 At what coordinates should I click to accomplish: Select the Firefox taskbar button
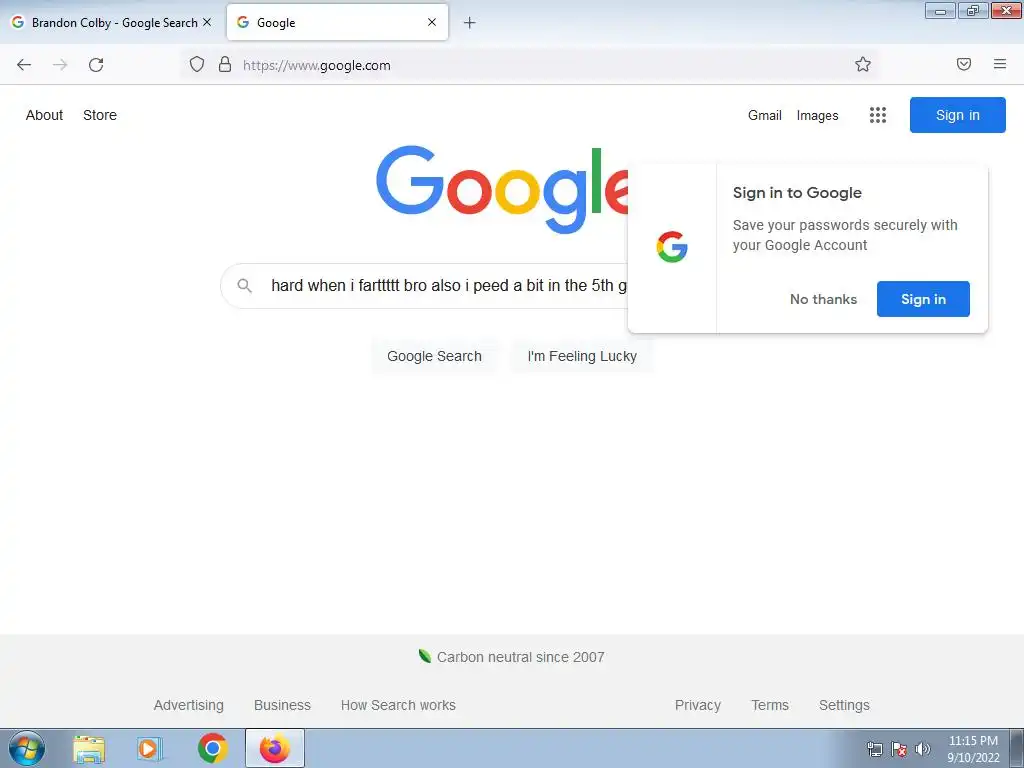coord(275,748)
